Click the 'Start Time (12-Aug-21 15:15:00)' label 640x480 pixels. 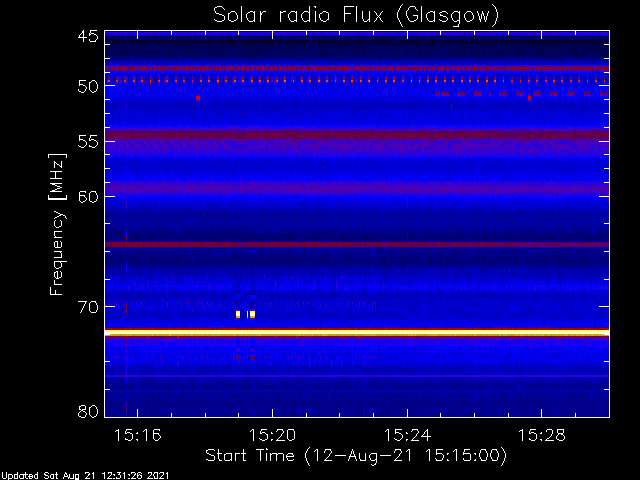coord(356,456)
